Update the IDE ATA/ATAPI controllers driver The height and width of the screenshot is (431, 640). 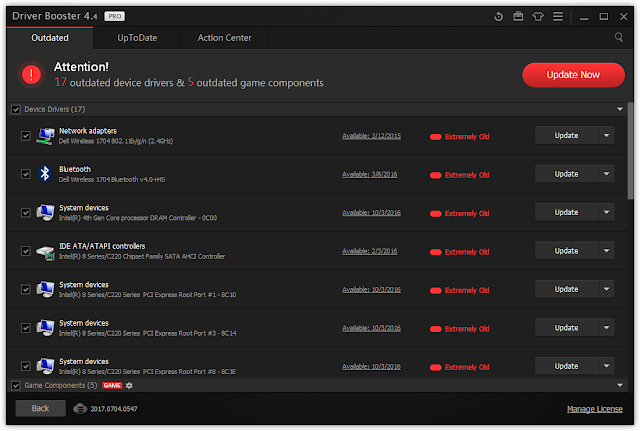[x=567, y=251]
